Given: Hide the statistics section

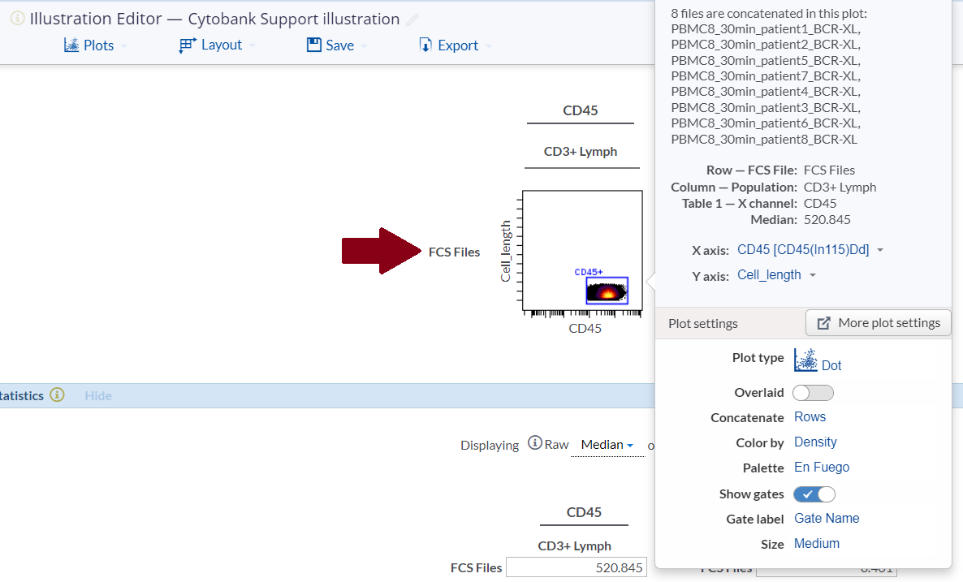Looking at the screenshot, I should 98,396.
